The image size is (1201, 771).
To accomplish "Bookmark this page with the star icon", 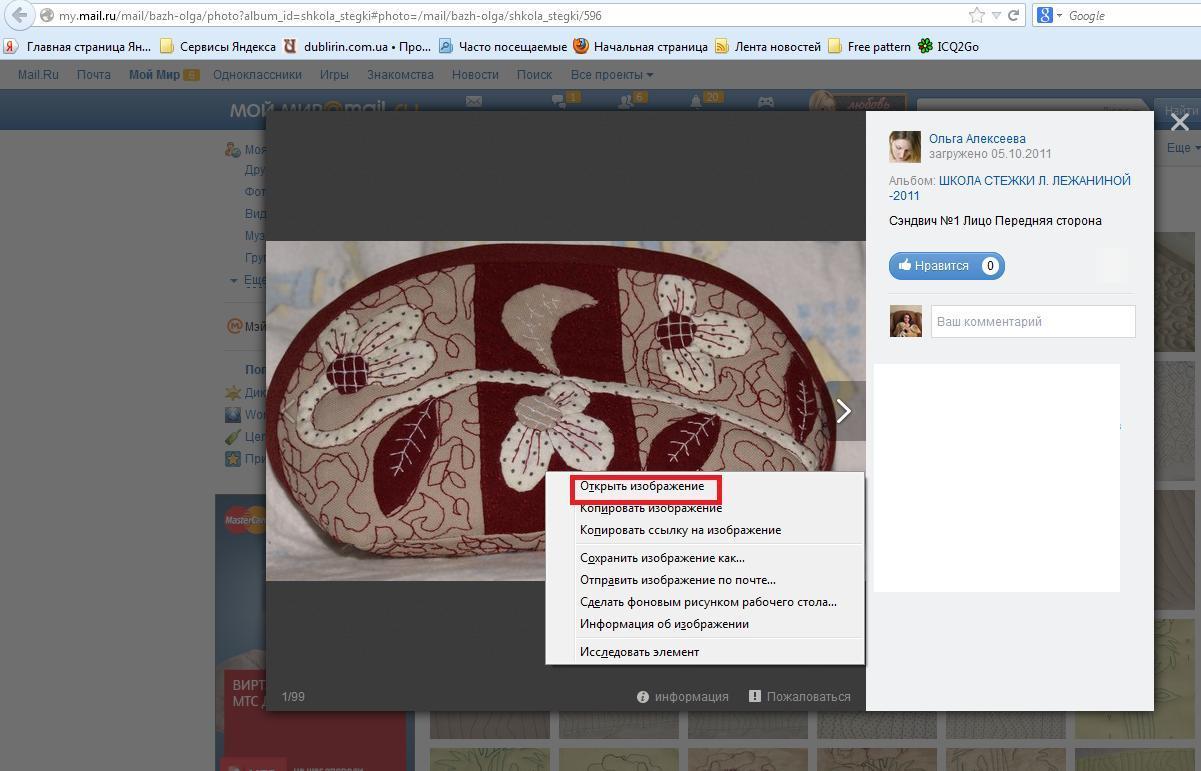I will (977, 15).
